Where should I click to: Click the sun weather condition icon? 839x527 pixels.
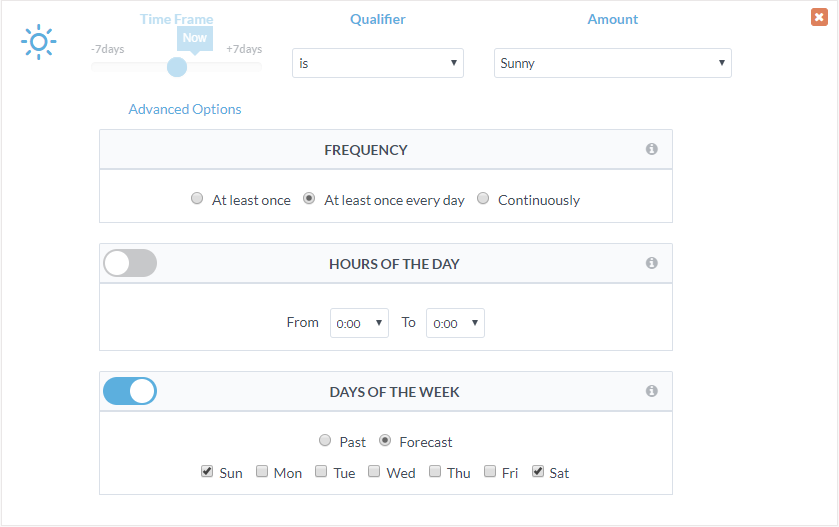click(x=39, y=42)
